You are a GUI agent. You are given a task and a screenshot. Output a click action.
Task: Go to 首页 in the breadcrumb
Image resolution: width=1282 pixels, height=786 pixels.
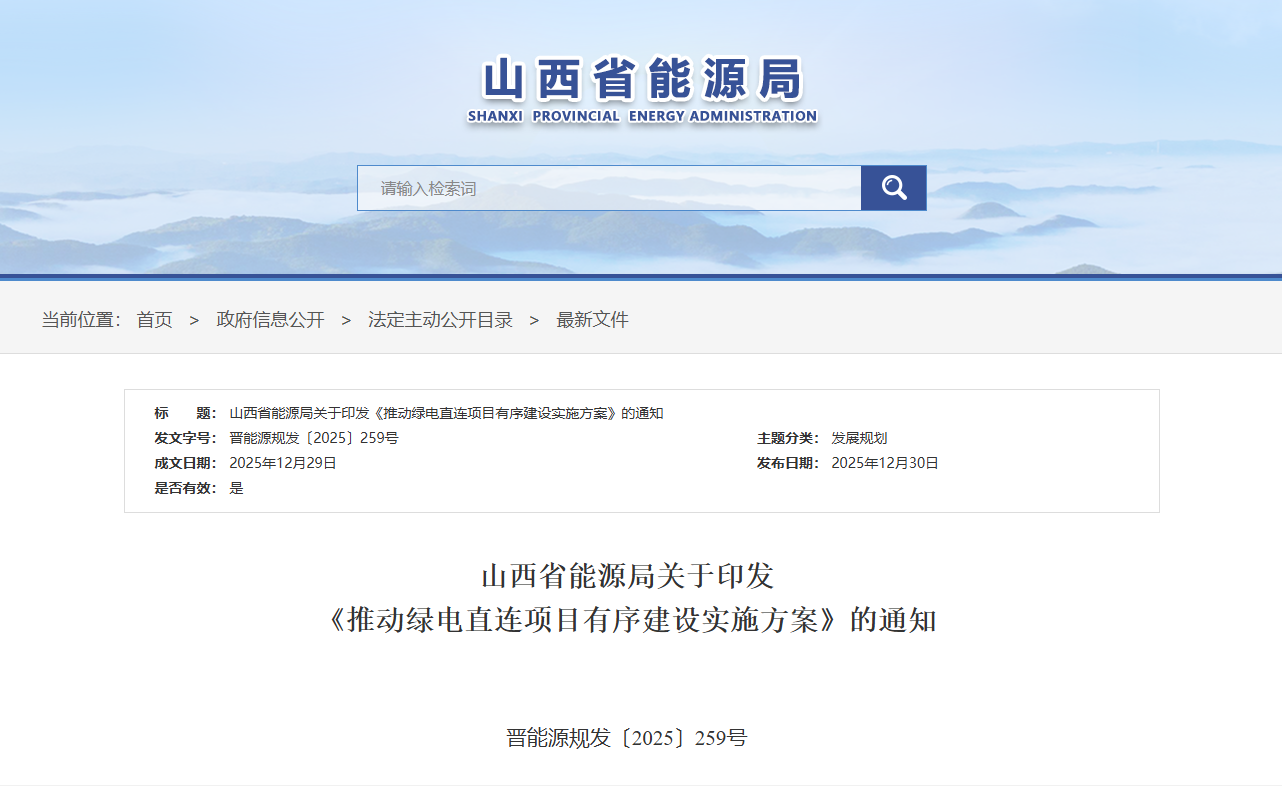pos(154,320)
